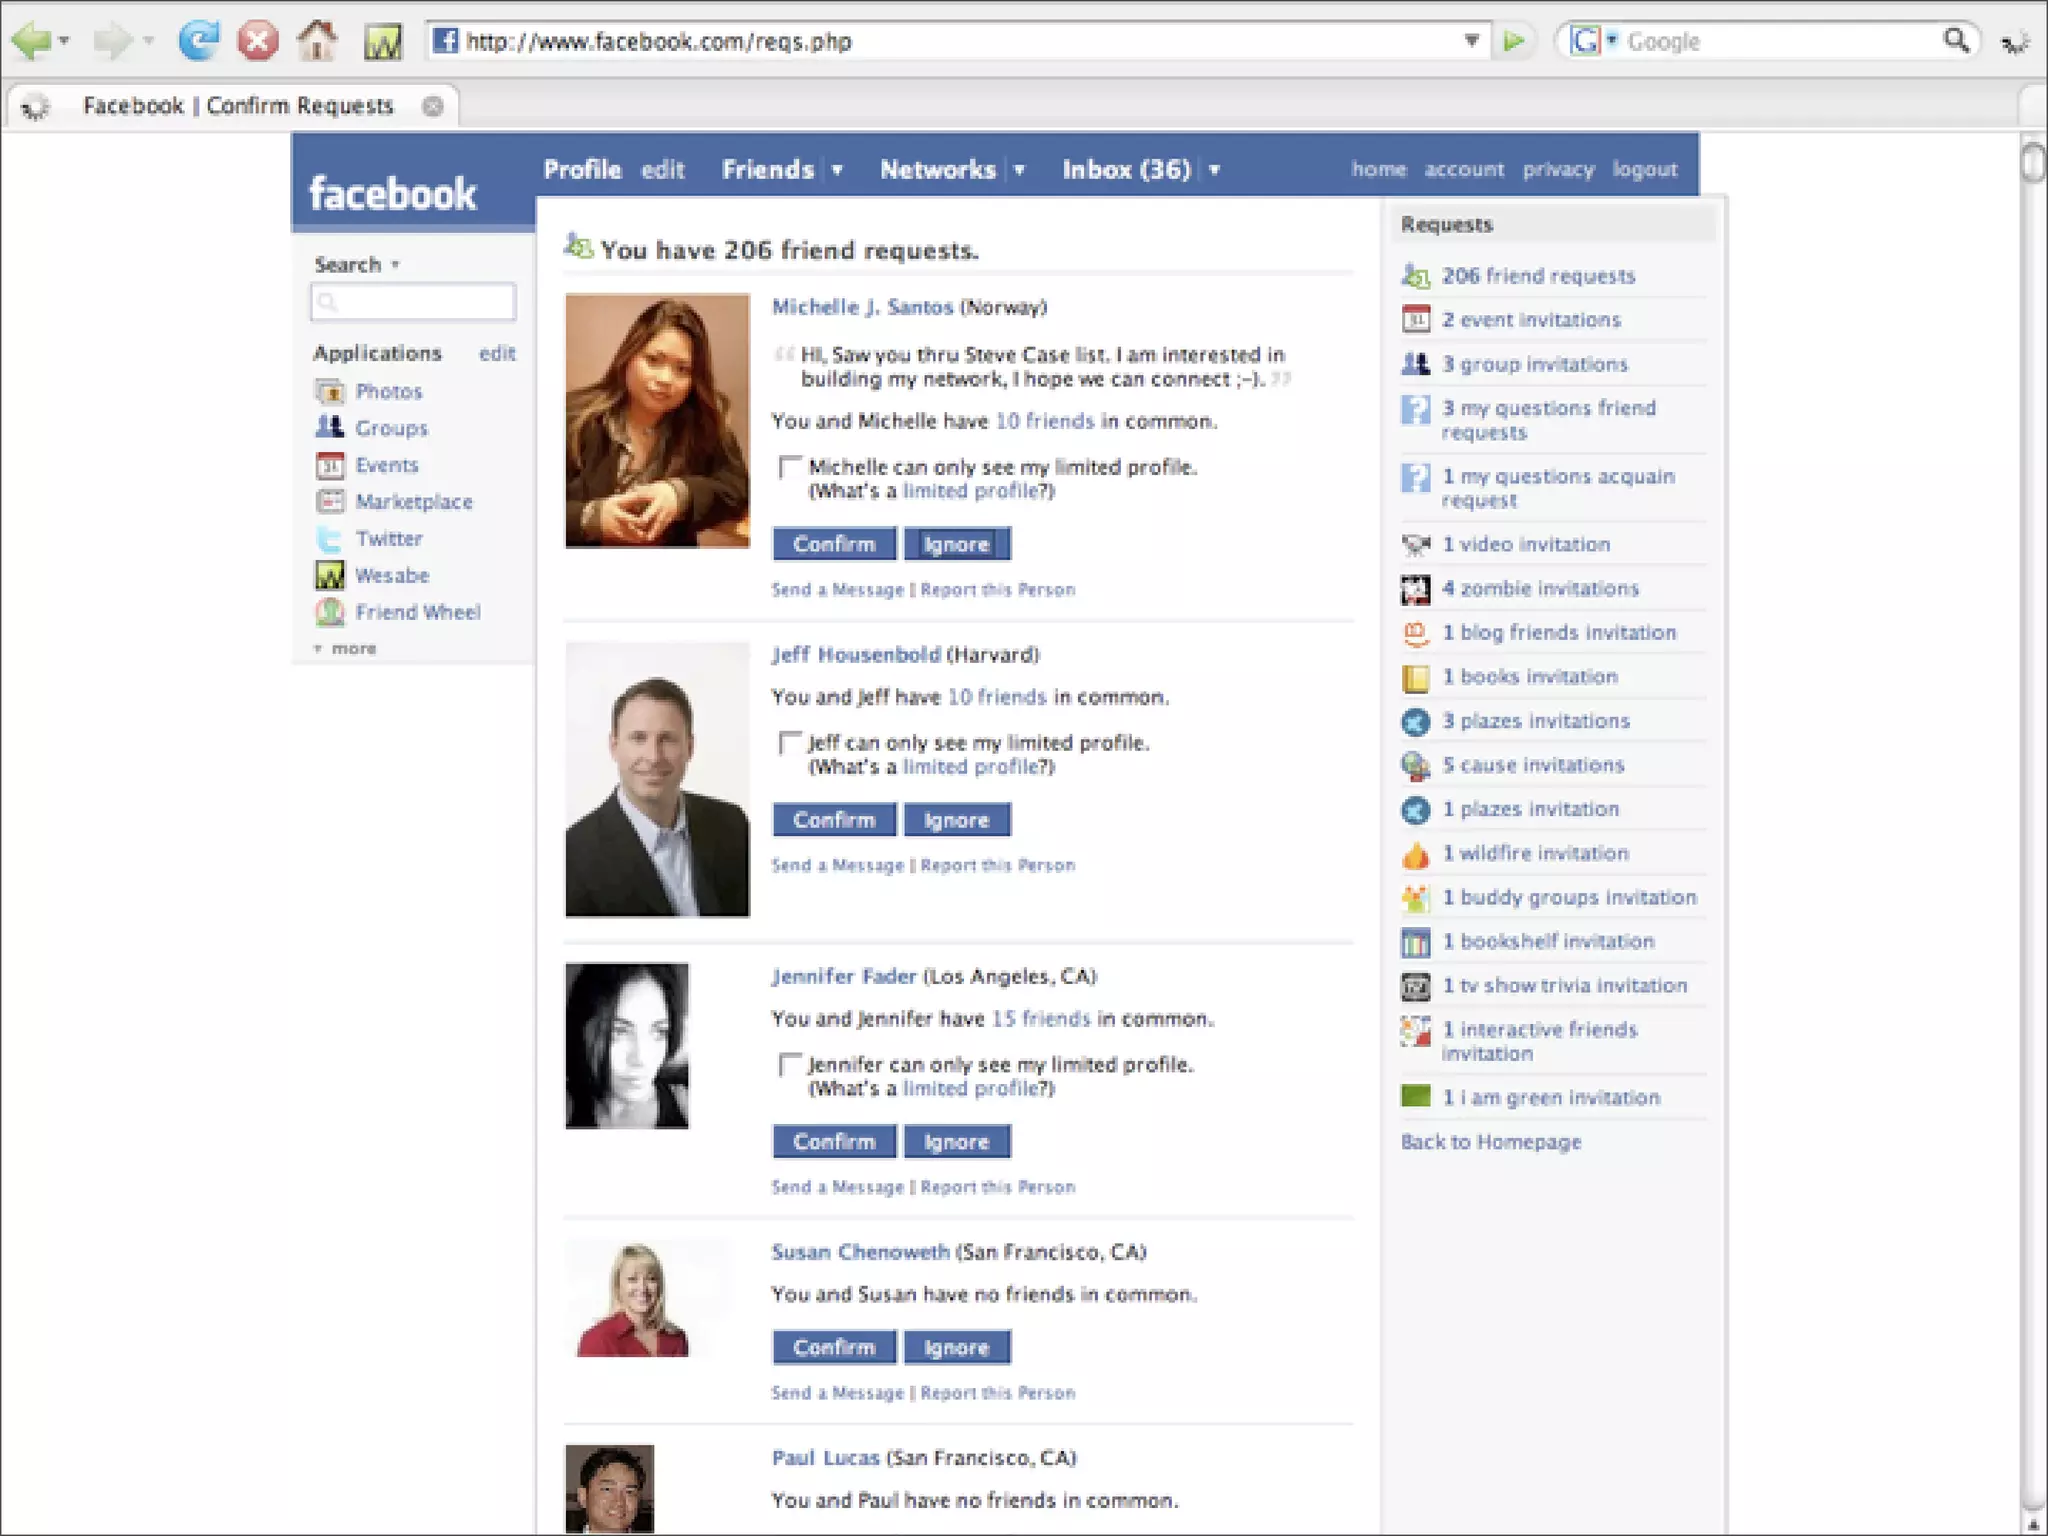Screen dimensions: 2048x1536
Task: Click the books invitation icon
Action: (x=1415, y=678)
